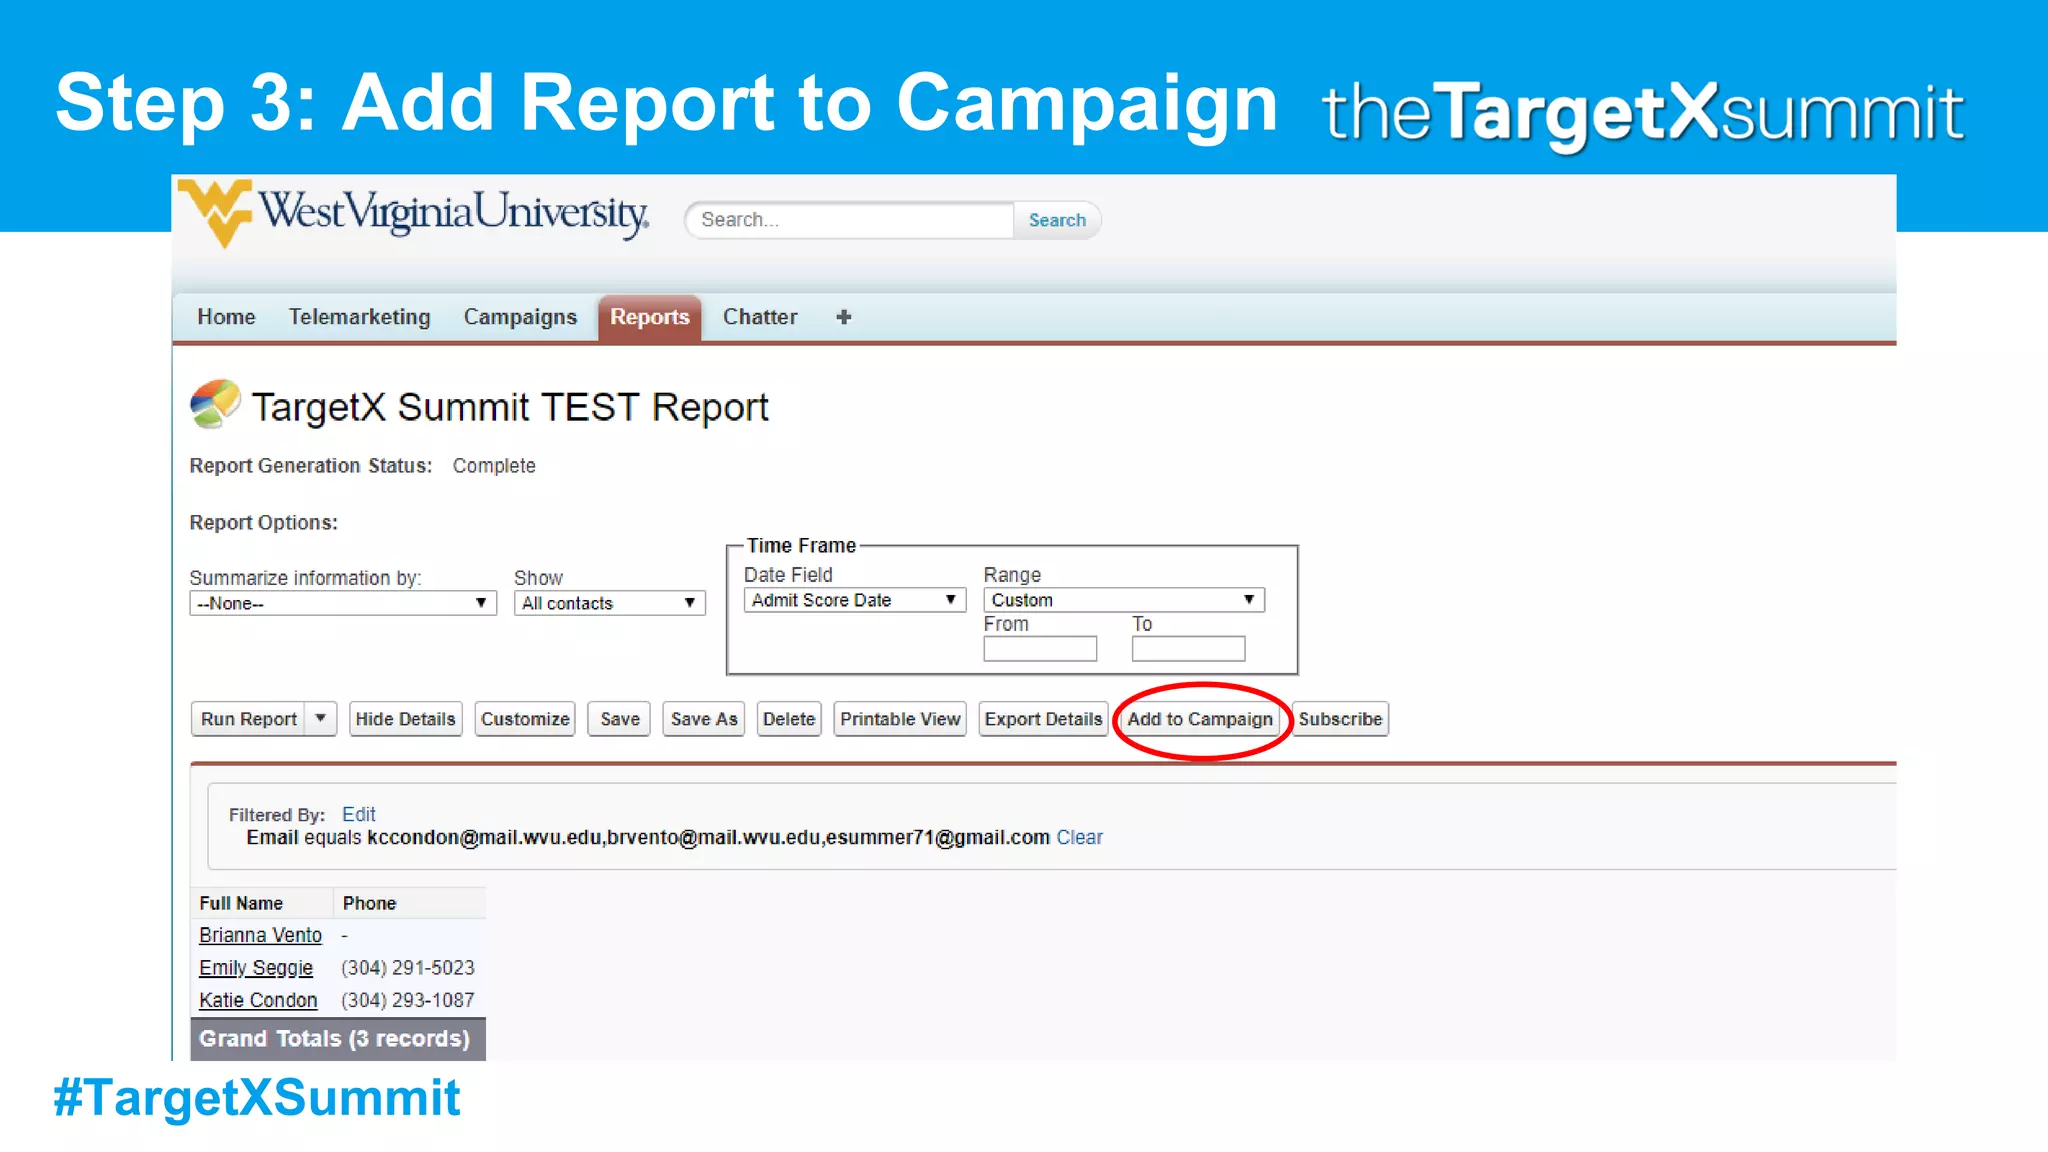The image size is (2048, 1152).
Task: Open Printable View
Action: [900, 719]
